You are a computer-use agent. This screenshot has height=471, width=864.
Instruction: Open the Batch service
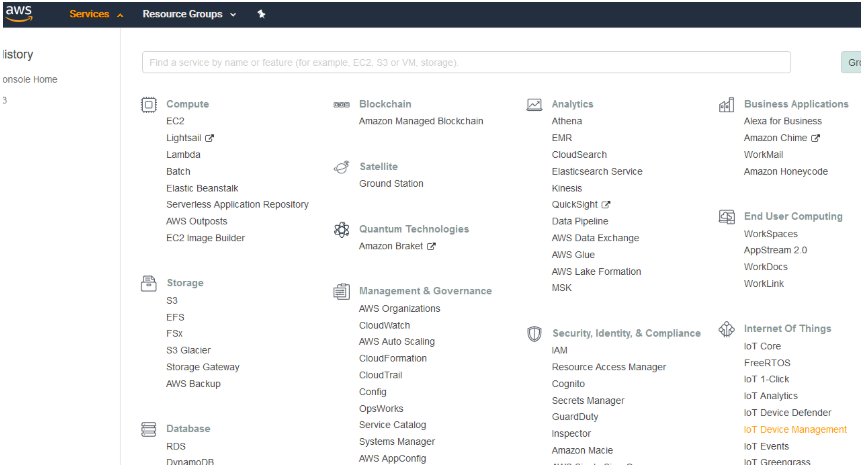pos(179,172)
